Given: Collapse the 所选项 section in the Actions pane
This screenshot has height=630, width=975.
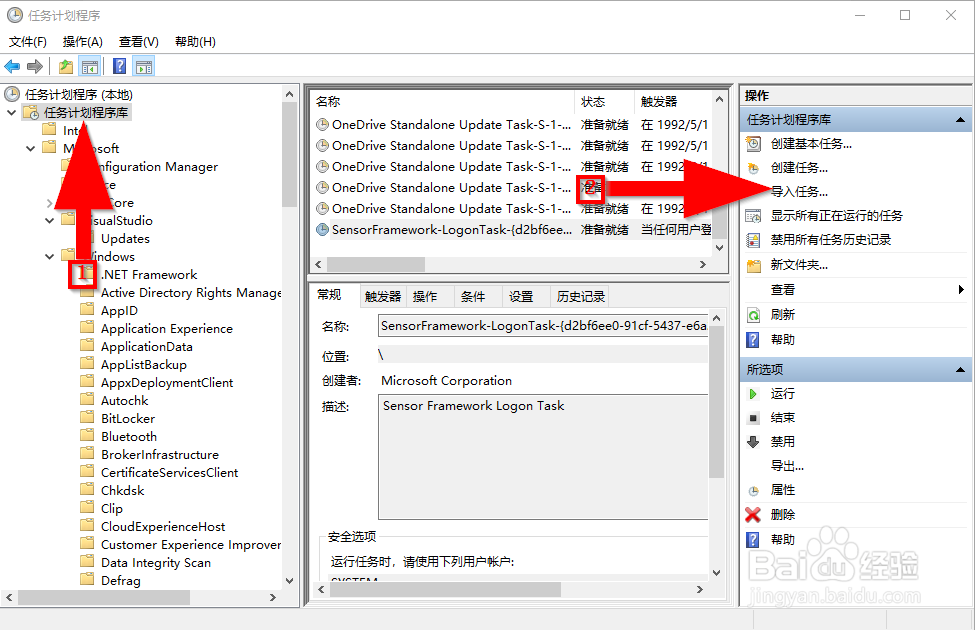Looking at the screenshot, I should (960, 369).
